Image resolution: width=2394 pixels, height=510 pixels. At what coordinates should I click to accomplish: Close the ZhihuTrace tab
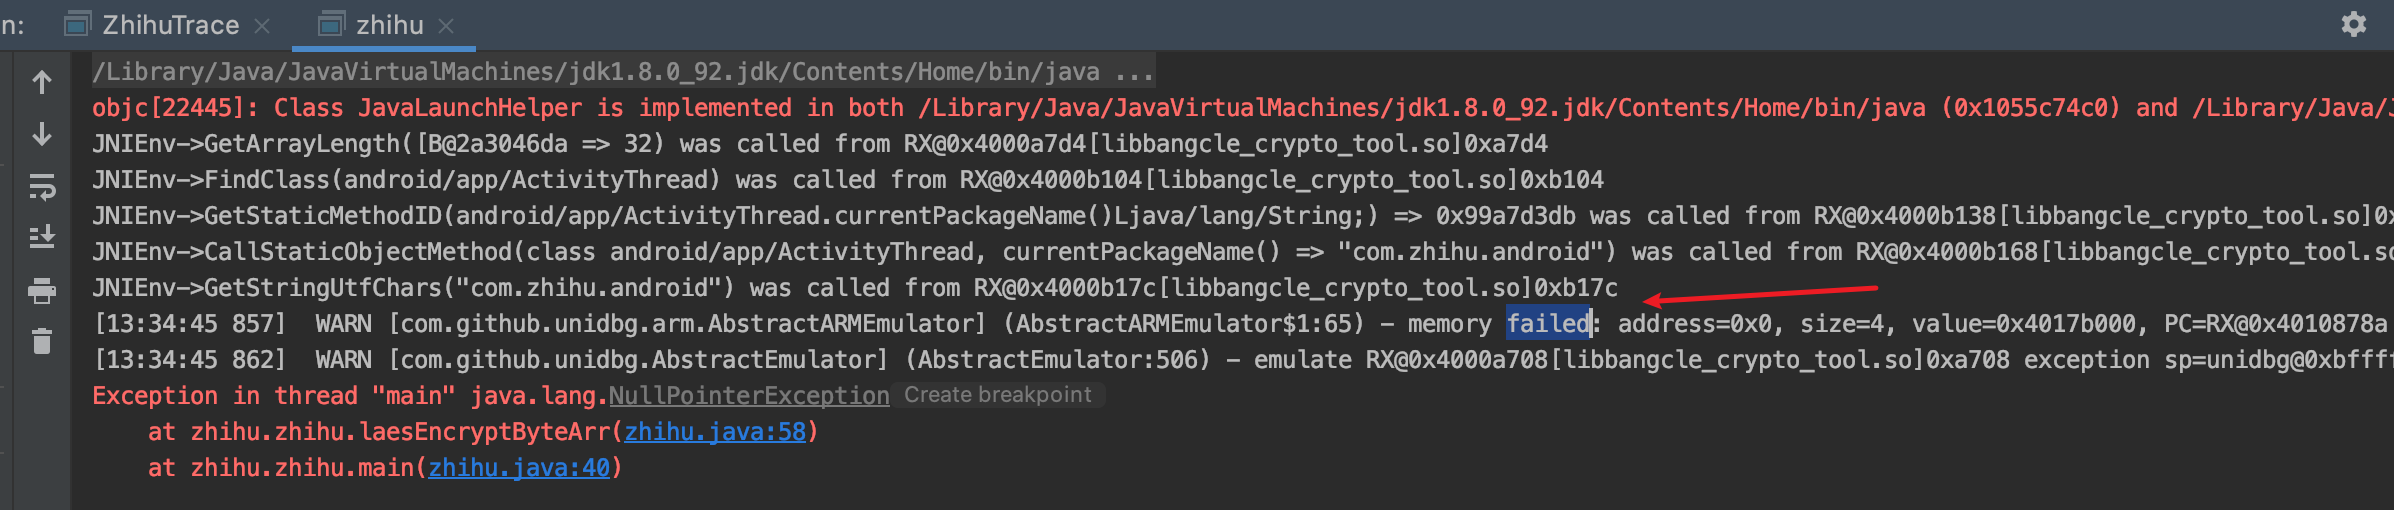[262, 26]
